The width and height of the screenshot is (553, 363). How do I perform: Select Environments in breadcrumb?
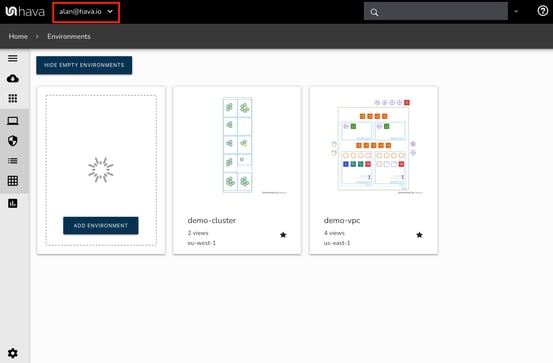click(69, 36)
